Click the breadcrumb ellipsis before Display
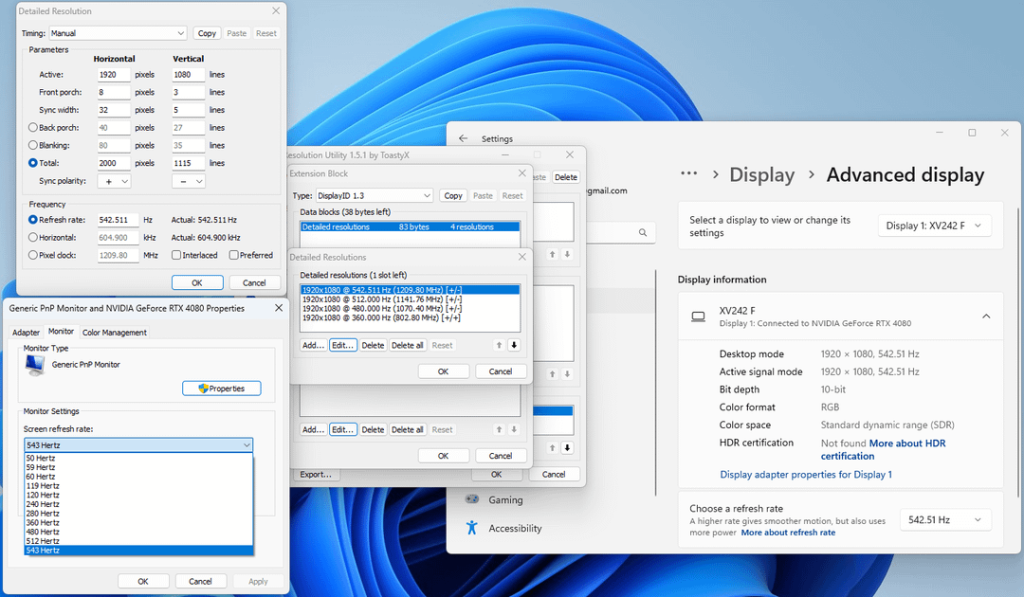 point(689,174)
